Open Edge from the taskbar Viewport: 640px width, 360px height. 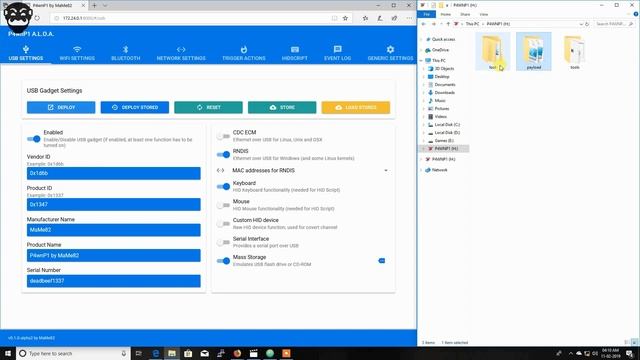click(156, 353)
